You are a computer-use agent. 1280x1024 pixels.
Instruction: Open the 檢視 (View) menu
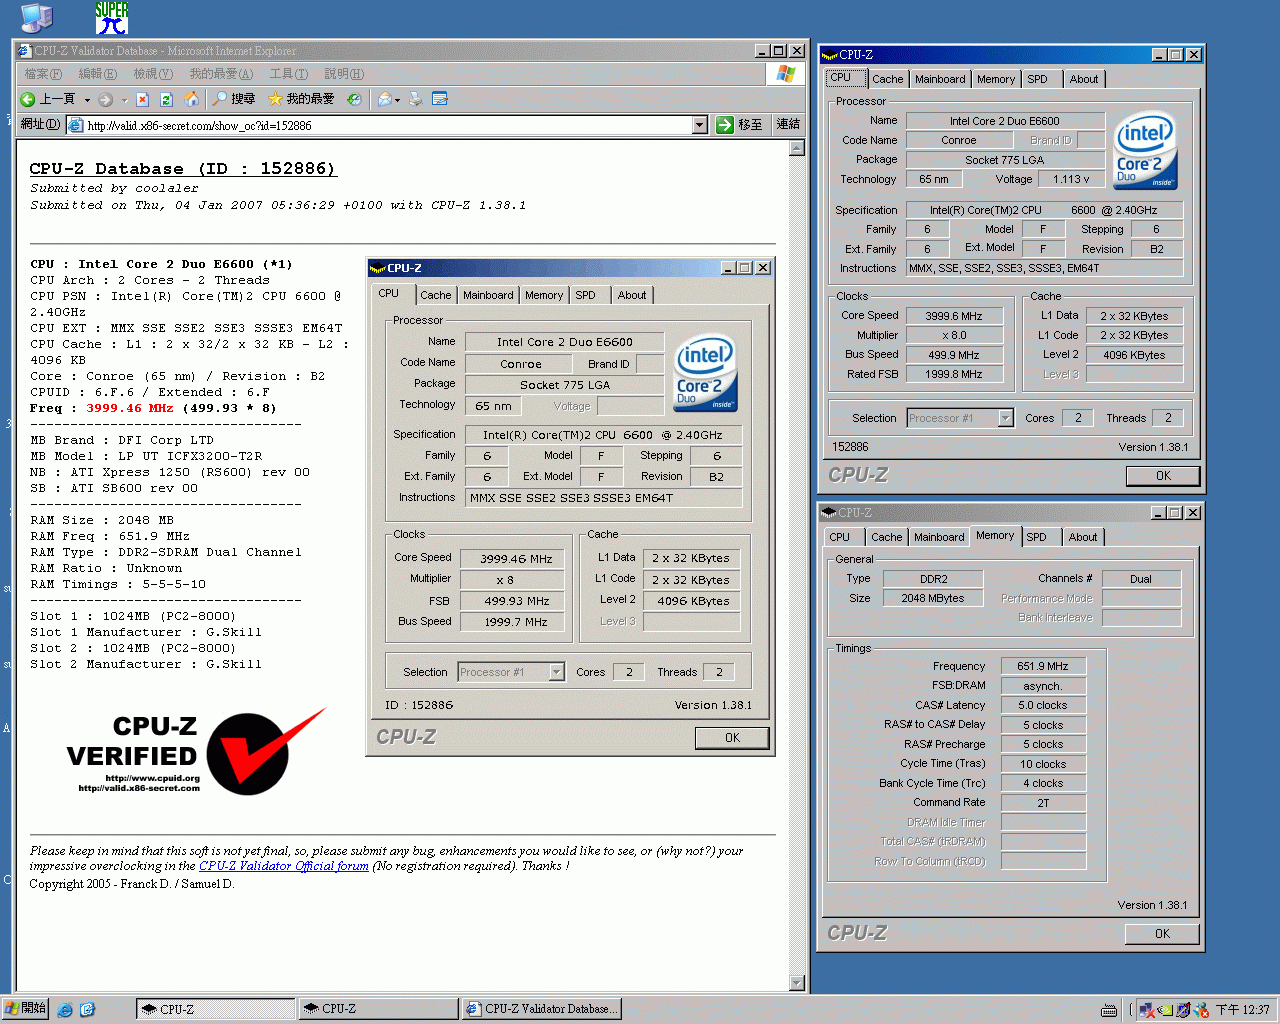click(153, 74)
